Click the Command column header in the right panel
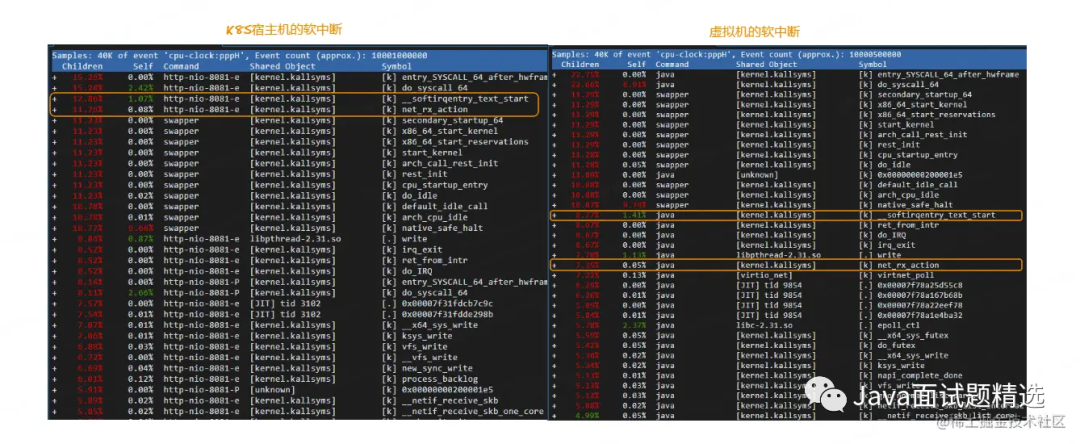This screenshot has height=444, width=1080. (x=673, y=64)
